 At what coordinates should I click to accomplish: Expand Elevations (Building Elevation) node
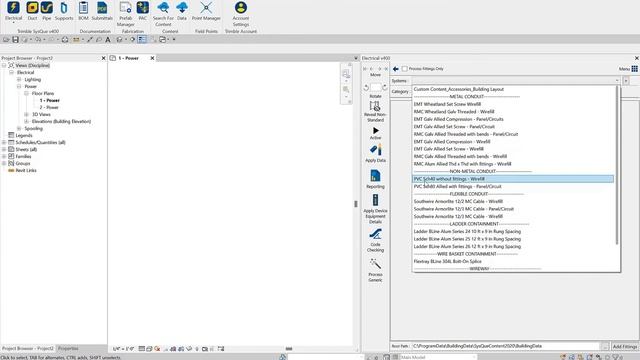point(27,121)
